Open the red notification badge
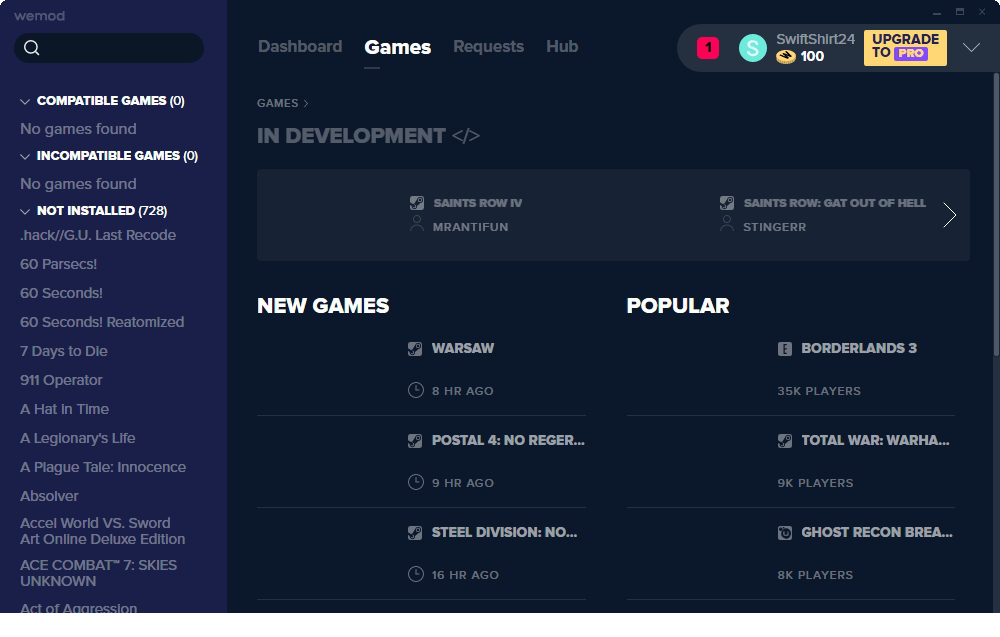The image size is (1000, 637). click(708, 47)
